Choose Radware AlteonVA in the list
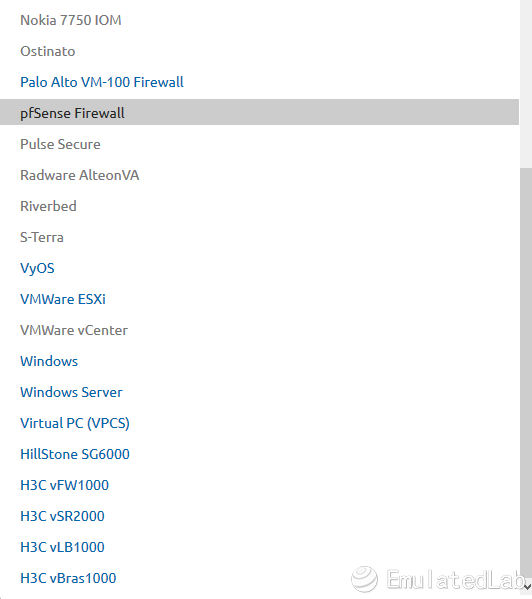 pos(259,175)
